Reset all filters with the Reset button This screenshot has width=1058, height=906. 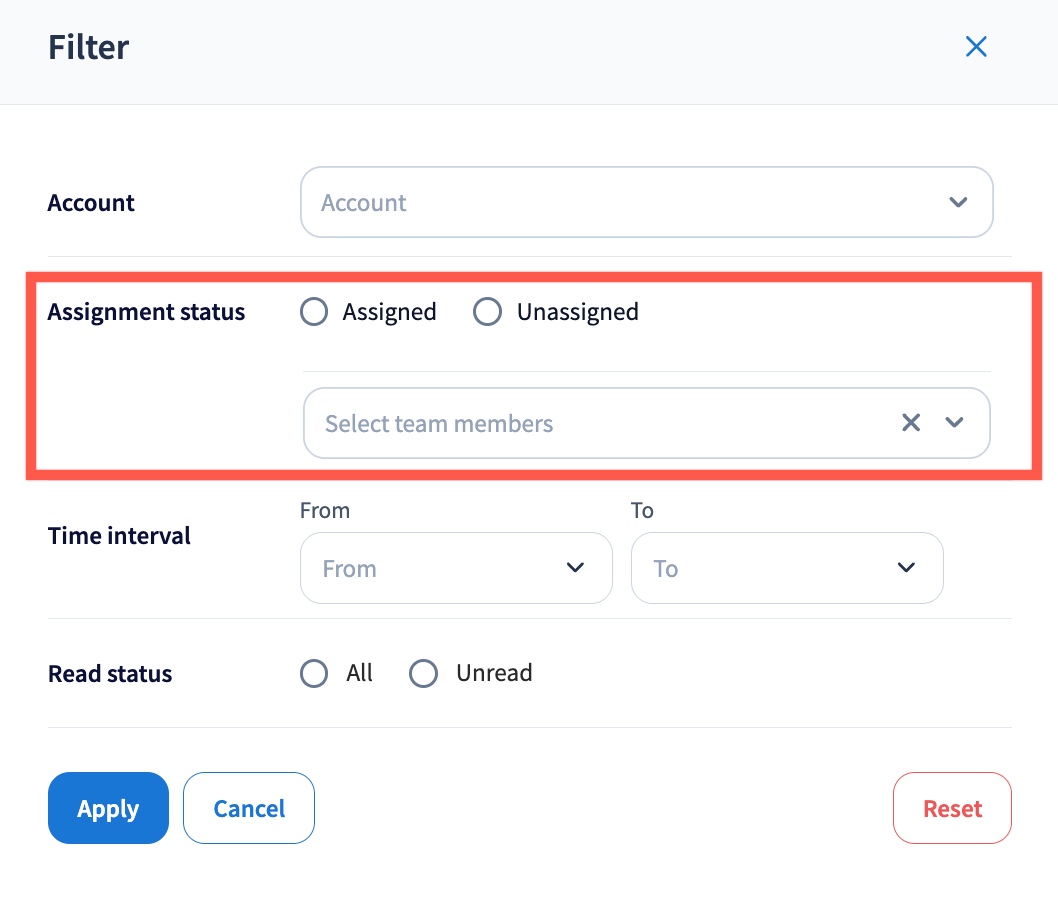point(952,808)
